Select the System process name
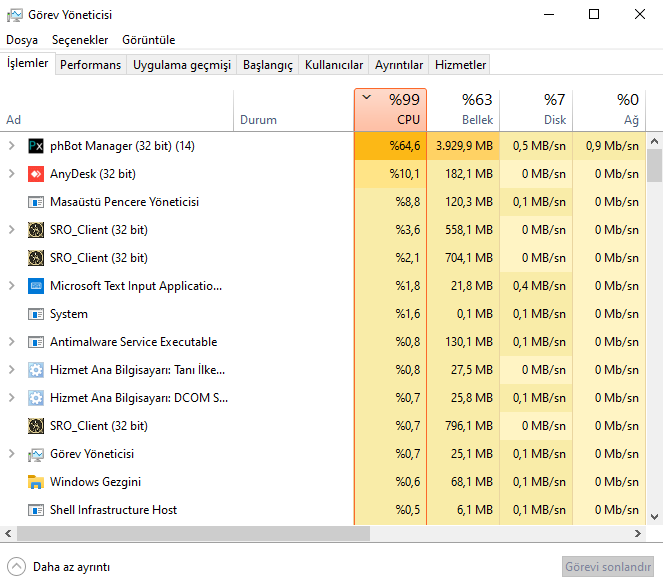Image resolution: width=663 pixels, height=587 pixels. [x=68, y=314]
